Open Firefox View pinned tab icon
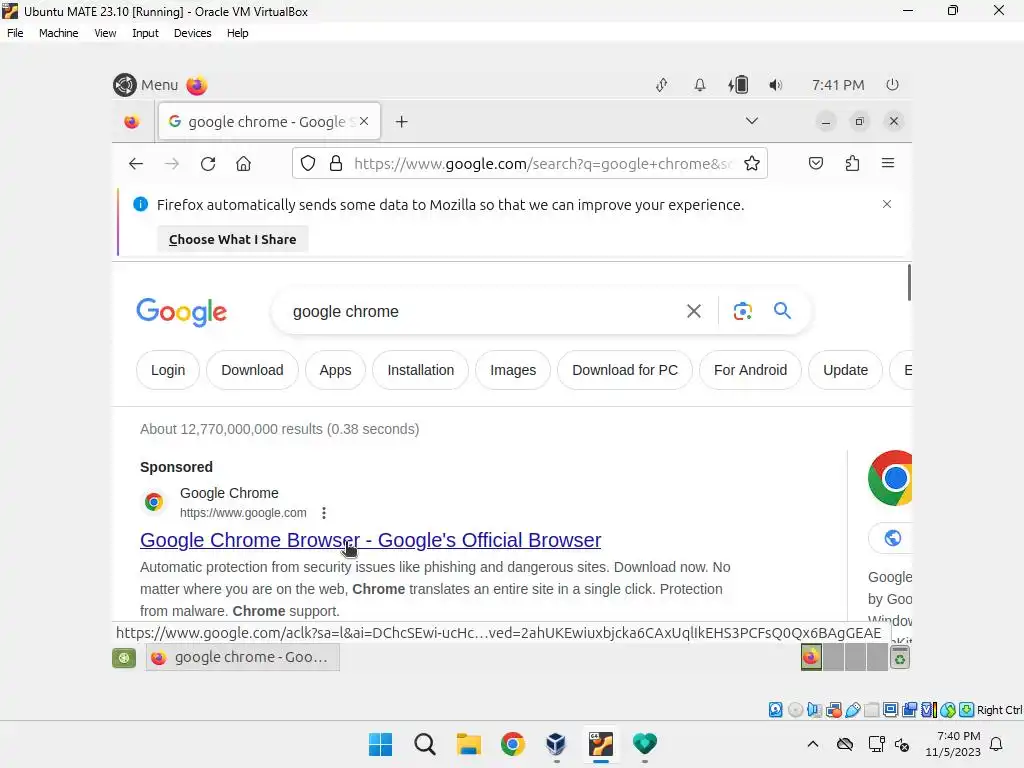This screenshot has height=768, width=1024. click(132, 121)
